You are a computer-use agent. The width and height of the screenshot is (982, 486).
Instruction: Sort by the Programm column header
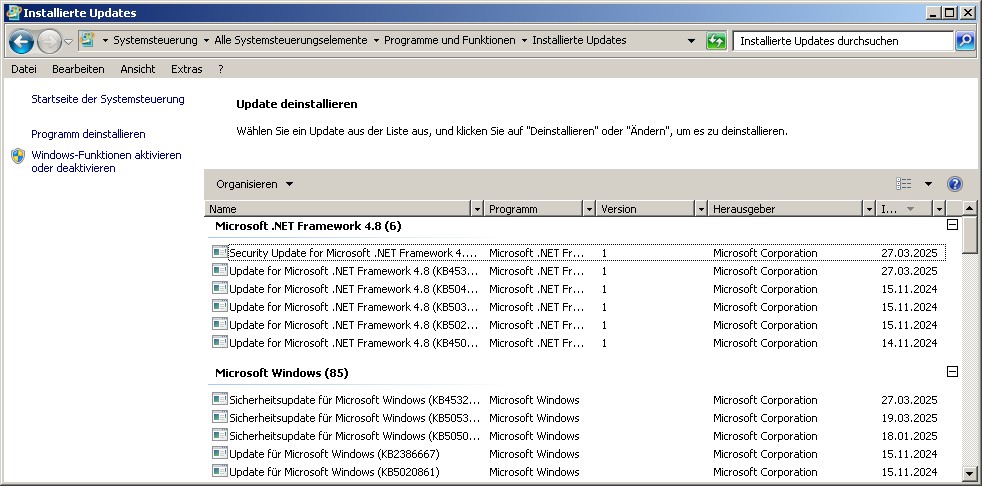[534, 209]
